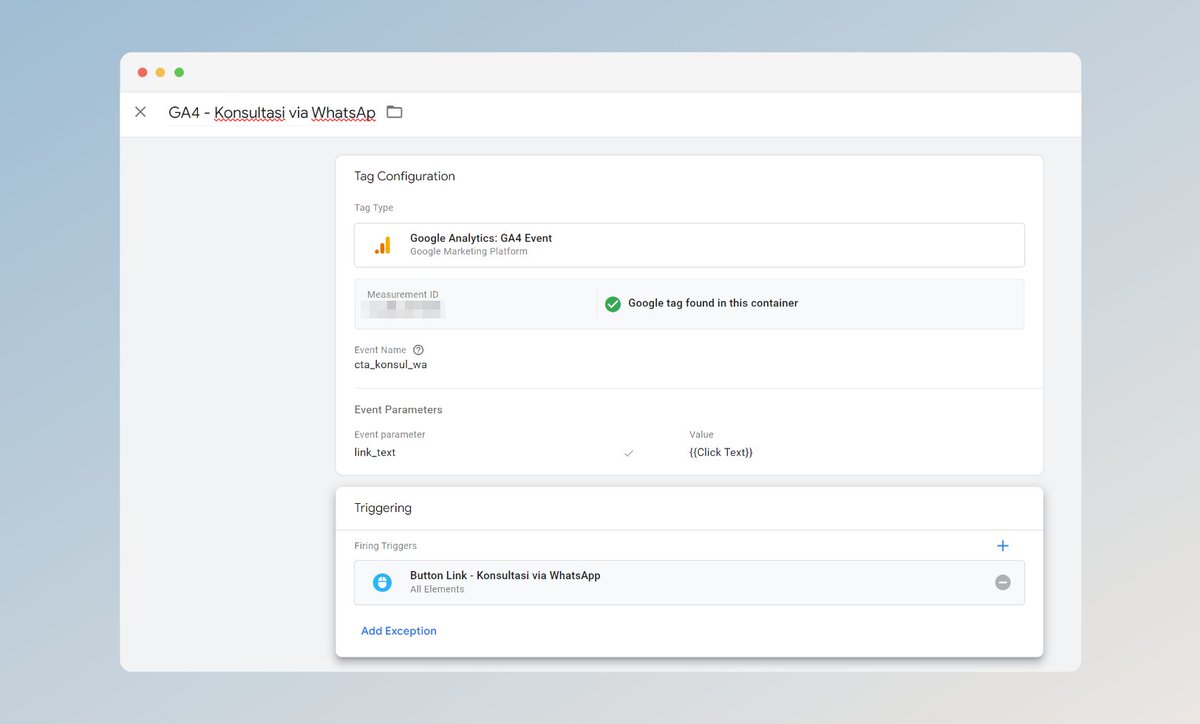The width and height of the screenshot is (1200, 724).
Task: Click the yellow window minimize button
Action: [x=161, y=72]
